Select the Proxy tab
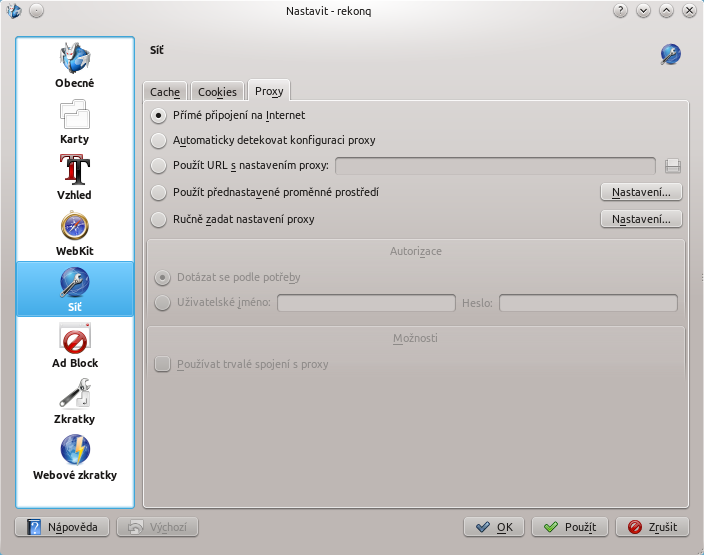The image size is (704, 555). click(x=269, y=91)
